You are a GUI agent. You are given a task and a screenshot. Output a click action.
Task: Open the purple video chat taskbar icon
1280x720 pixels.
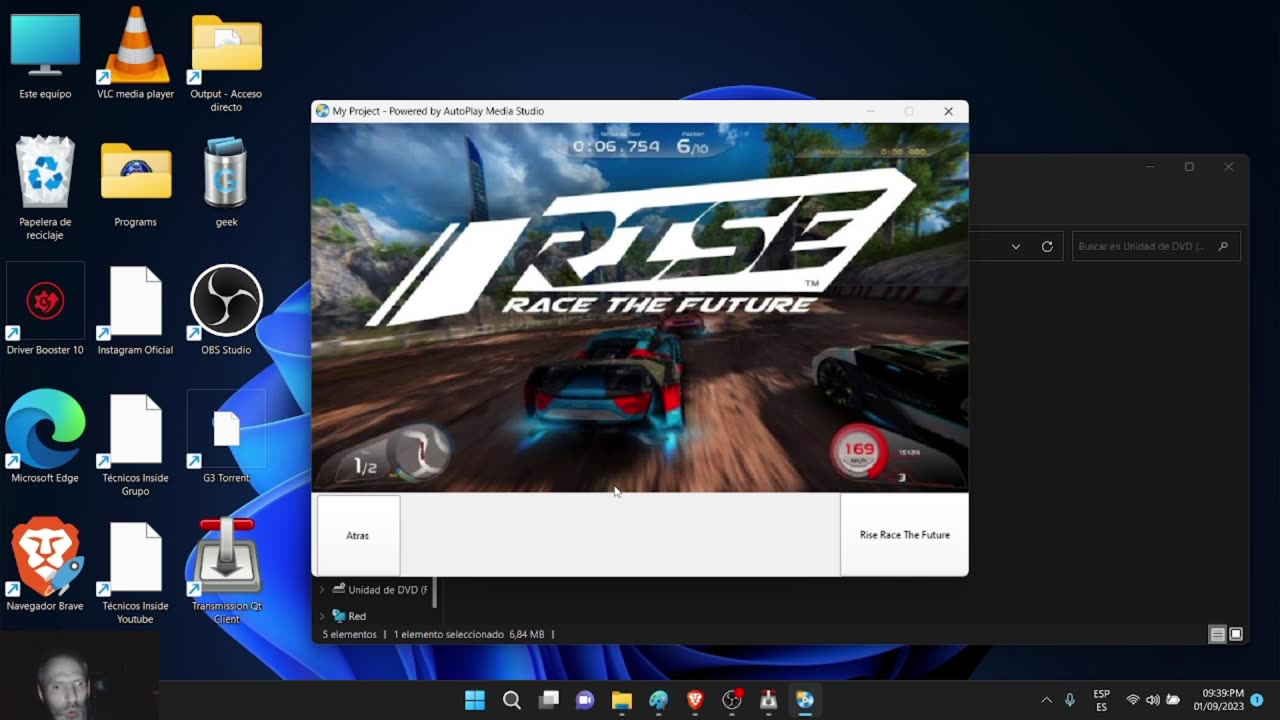(585, 700)
